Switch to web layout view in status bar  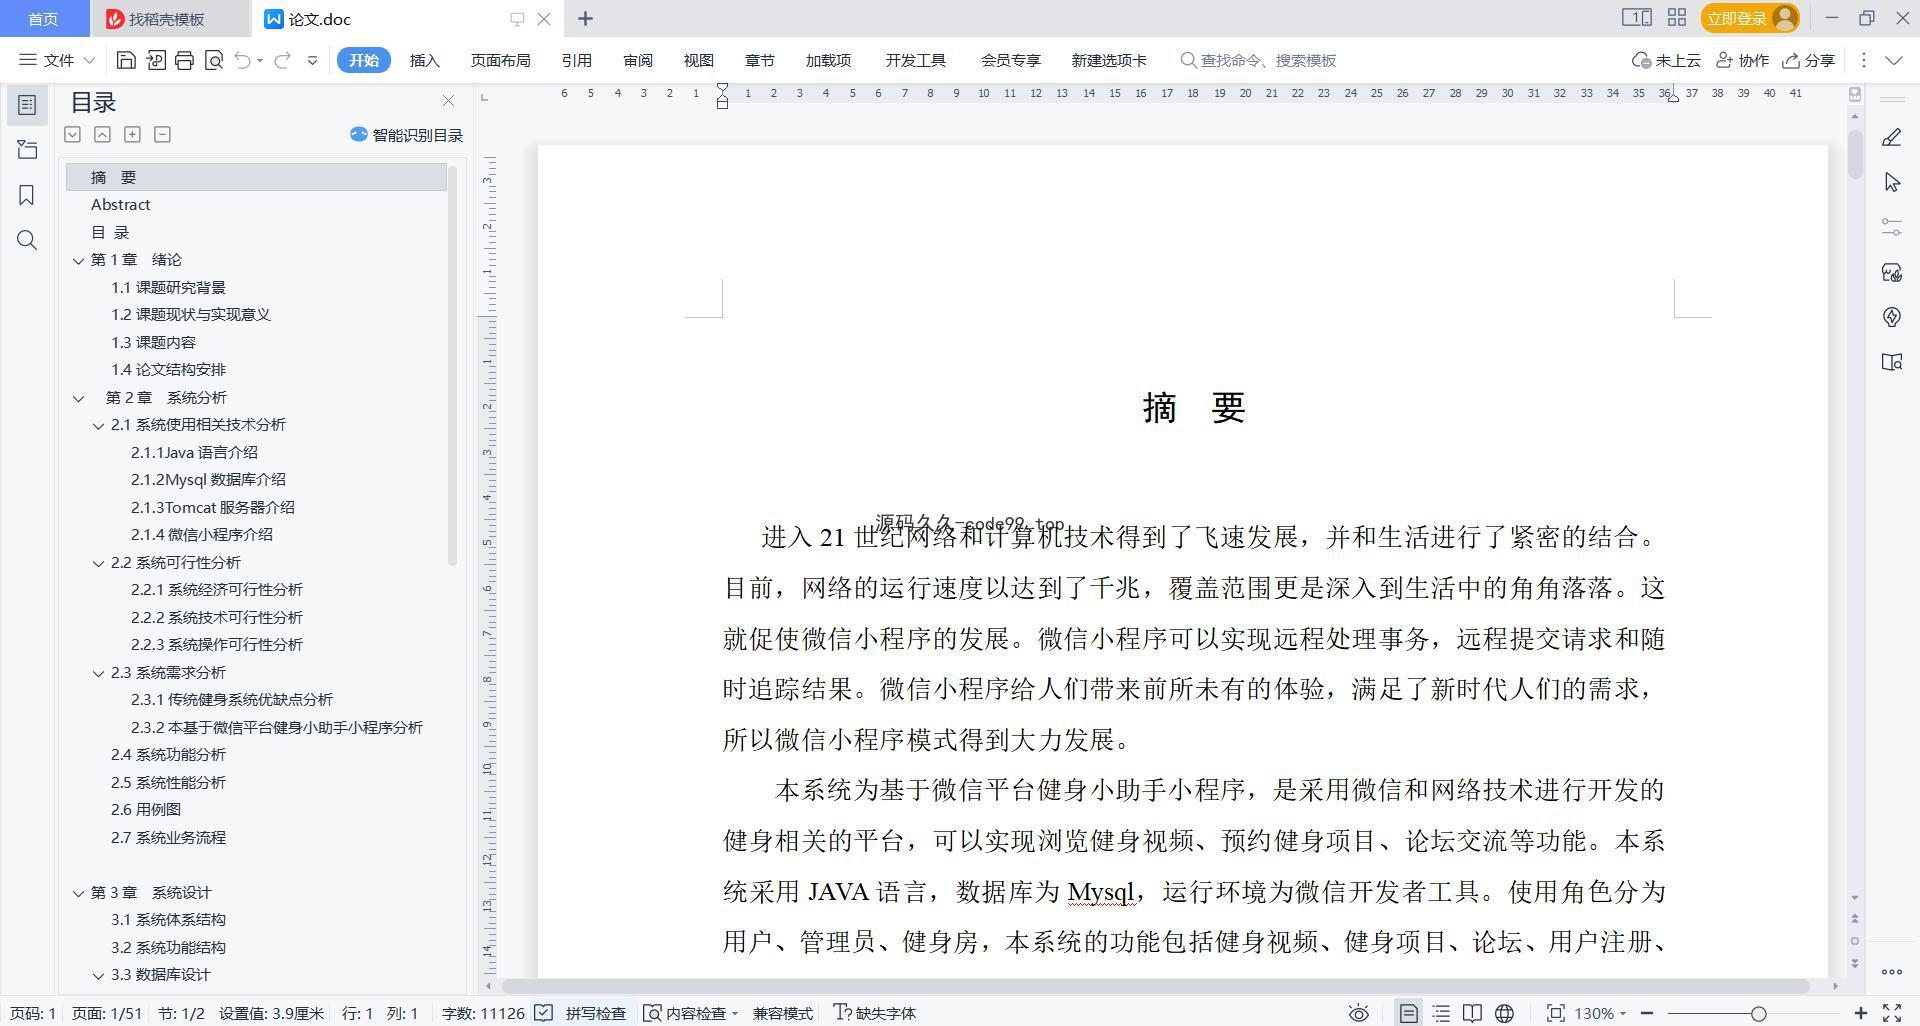pos(1504,1013)
